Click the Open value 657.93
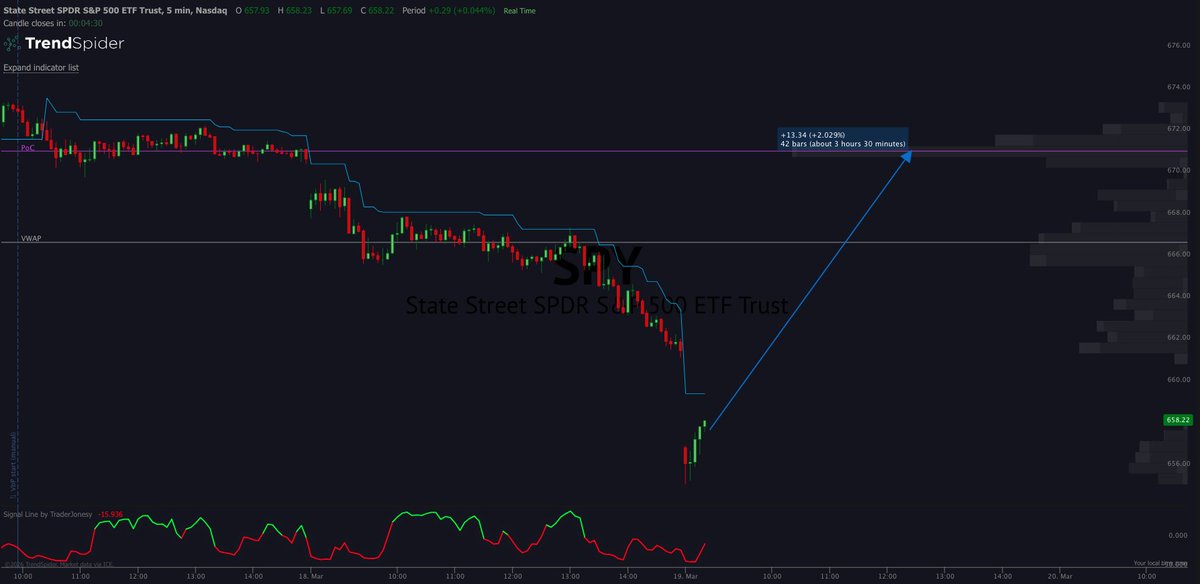This screenshot has height=584, width=1200. click(259, 10)
